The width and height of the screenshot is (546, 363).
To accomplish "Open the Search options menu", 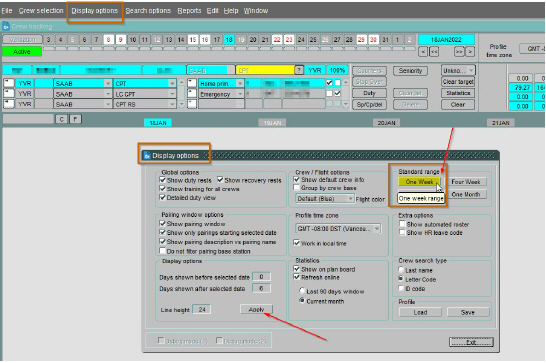I will [x=148, y=11].
